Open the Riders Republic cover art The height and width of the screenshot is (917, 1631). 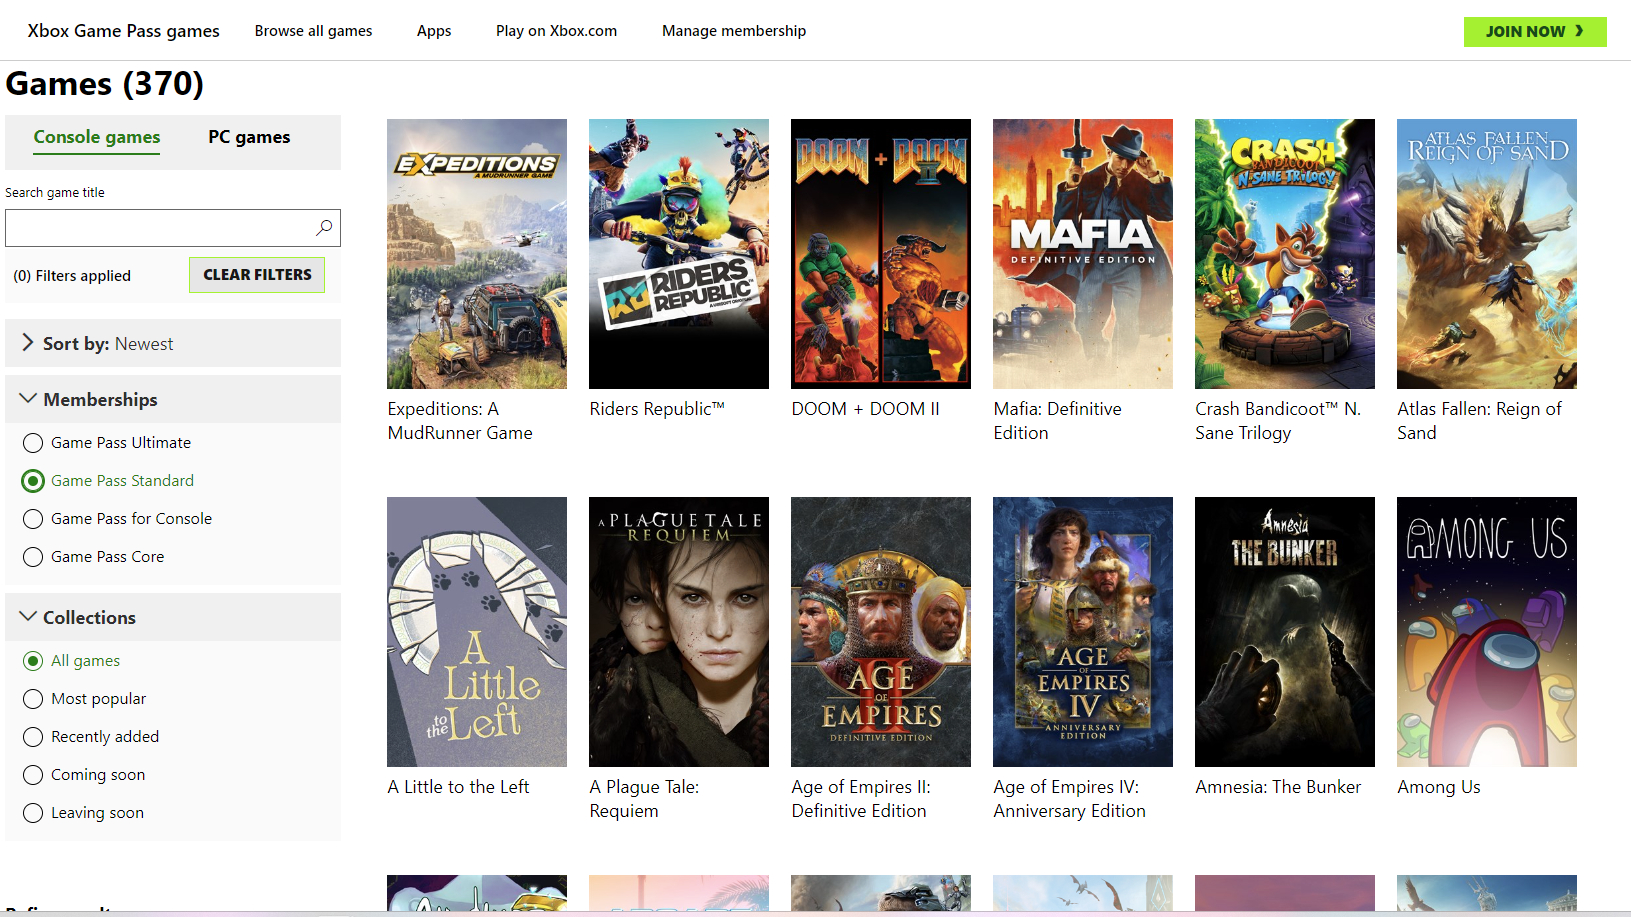coord(679,254)
